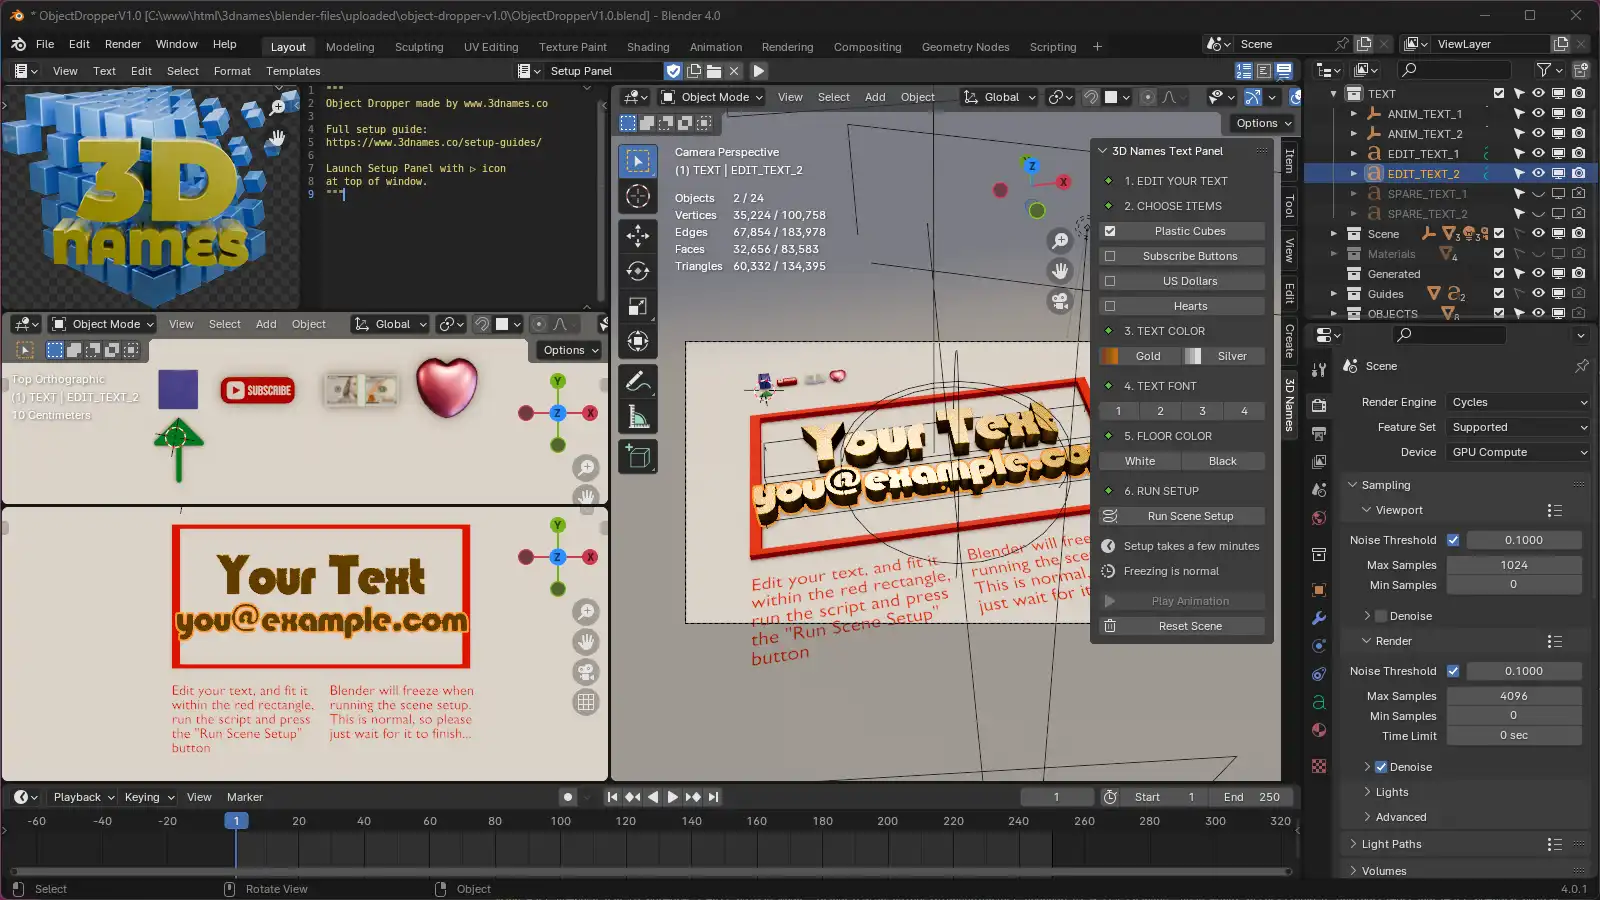Screen dimensions: 1600x900
Task: Expand the Lights subsection
Action: (1390, 792)
